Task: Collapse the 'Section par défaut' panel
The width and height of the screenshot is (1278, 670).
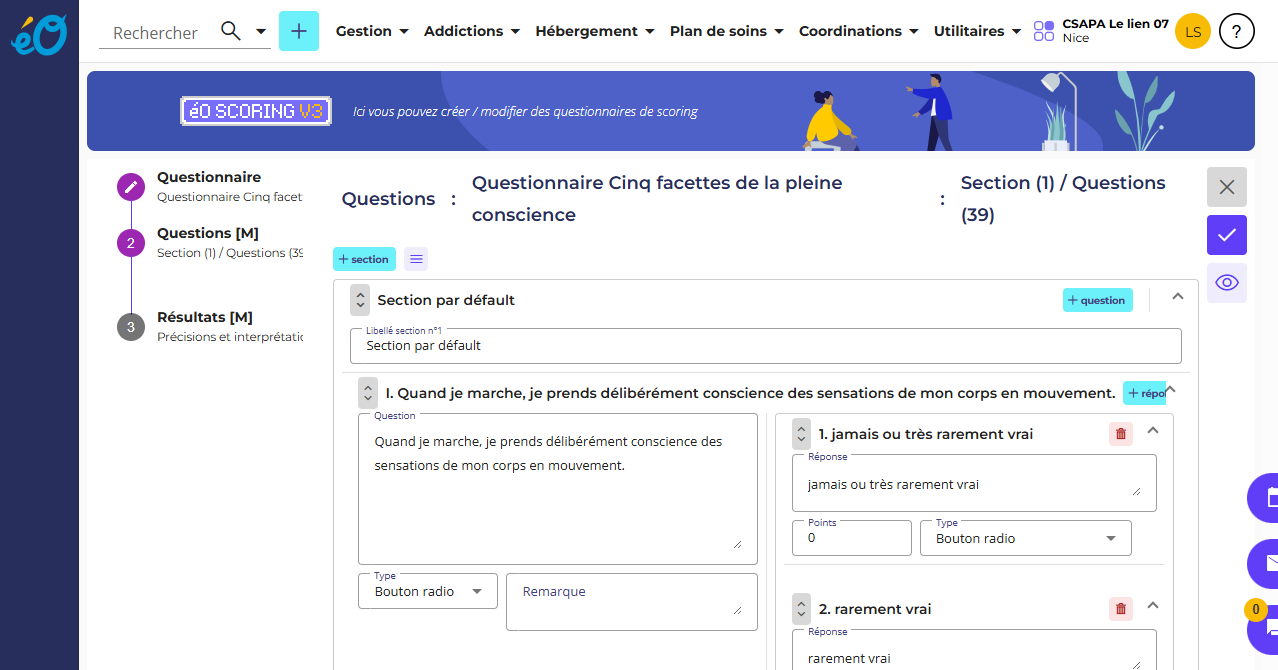Action: [1178, 297]
